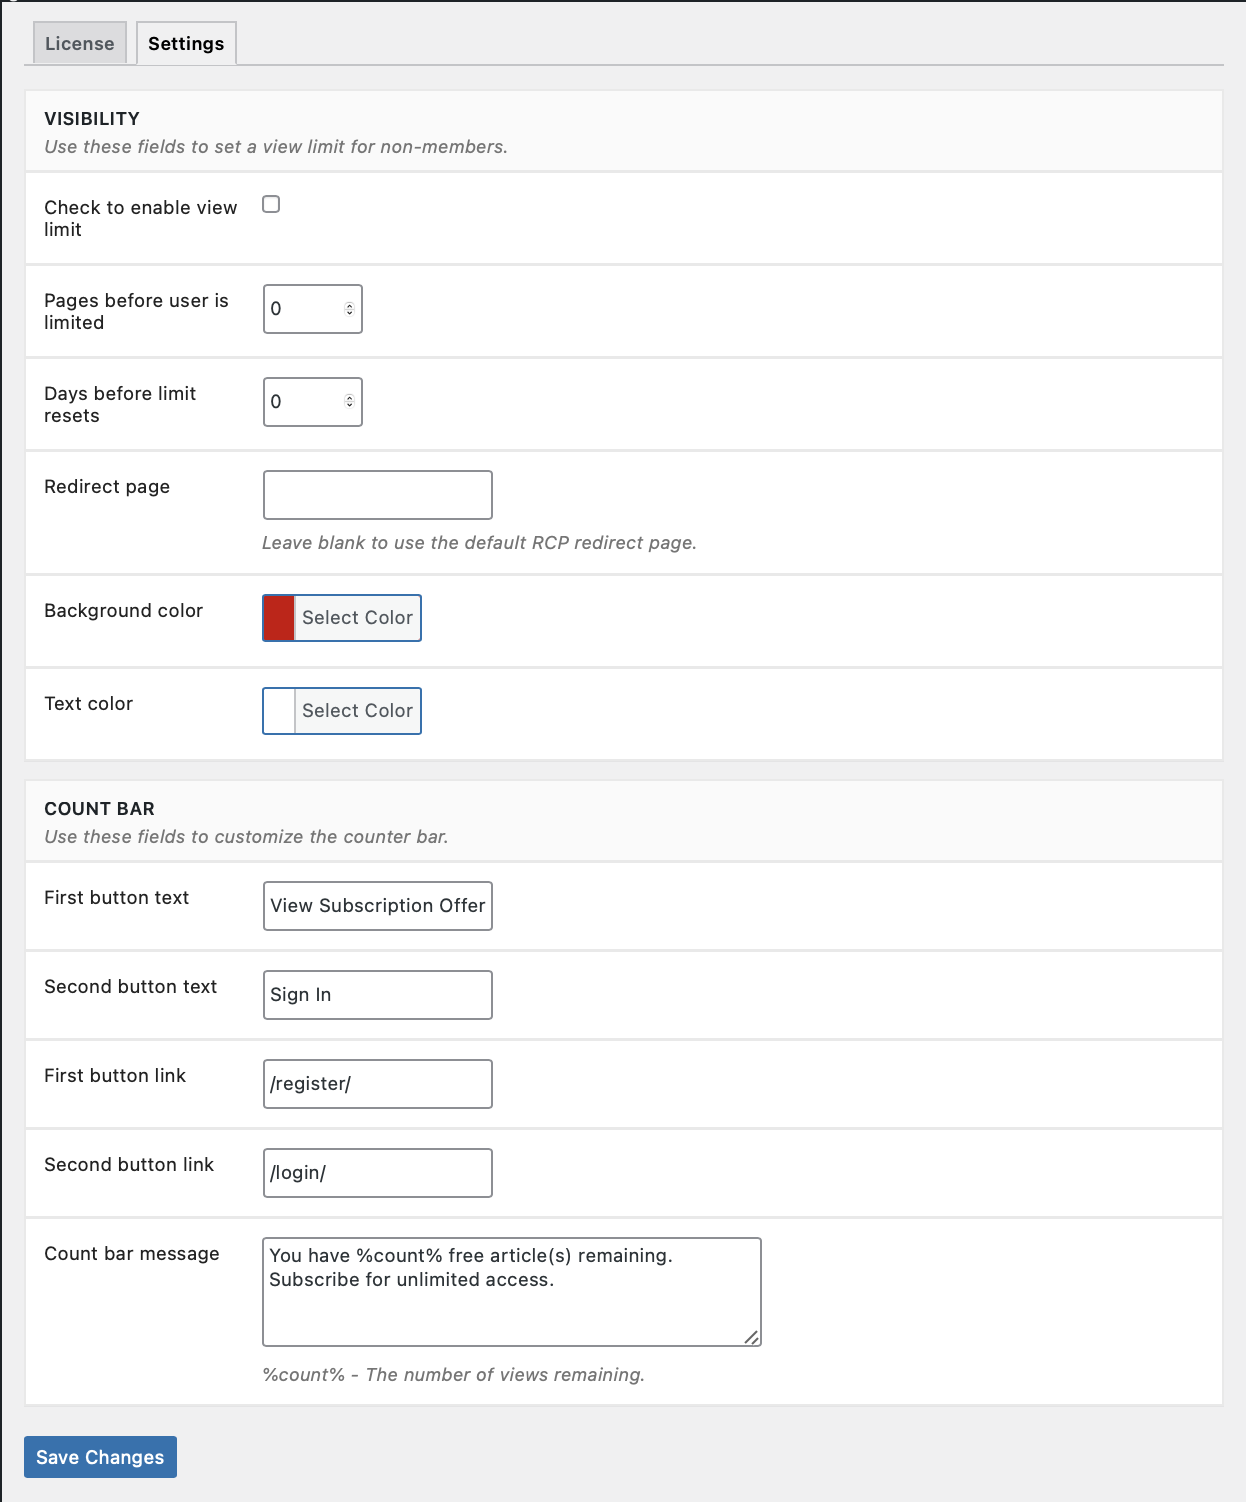The width and height of the screenshot is (1246, 1502).
Task: Click the red Background color swatch
Action: pyautogui.click(x=279, y=618)
